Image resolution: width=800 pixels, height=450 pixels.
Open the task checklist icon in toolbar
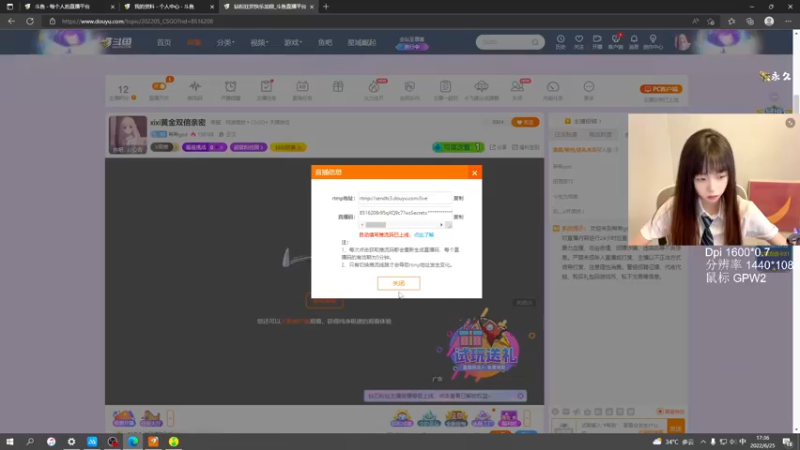point(266,87)
